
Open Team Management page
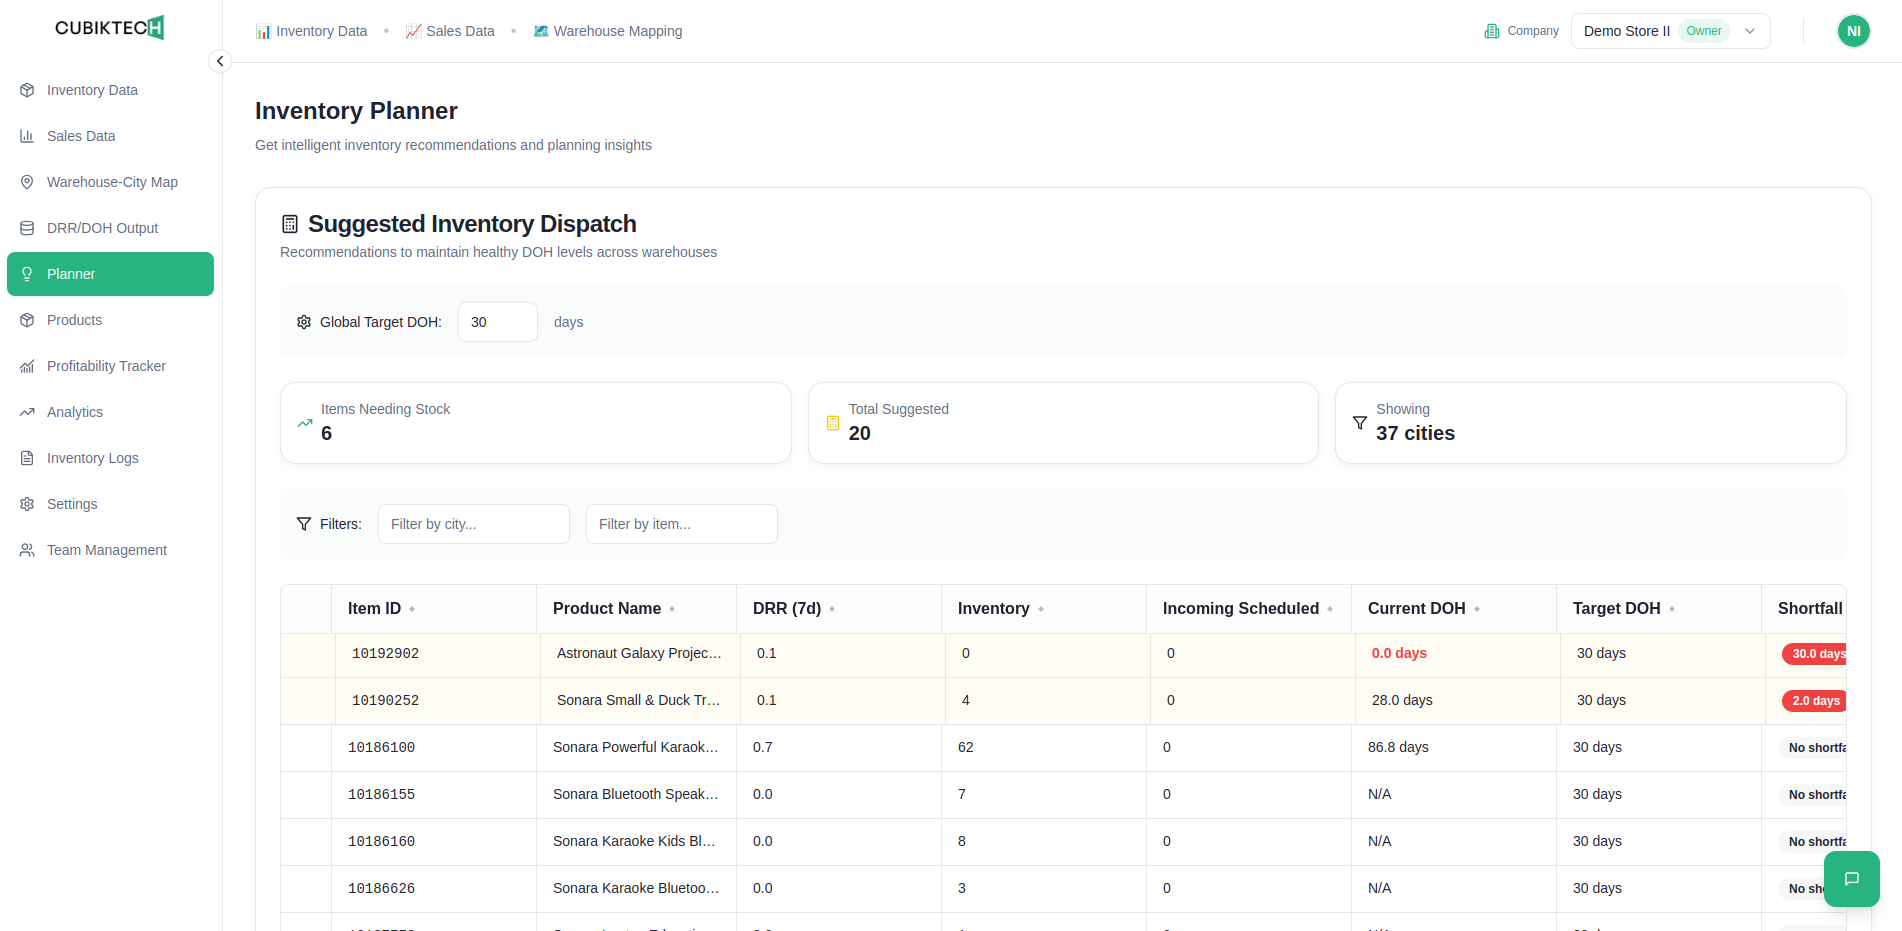(106, 550)
